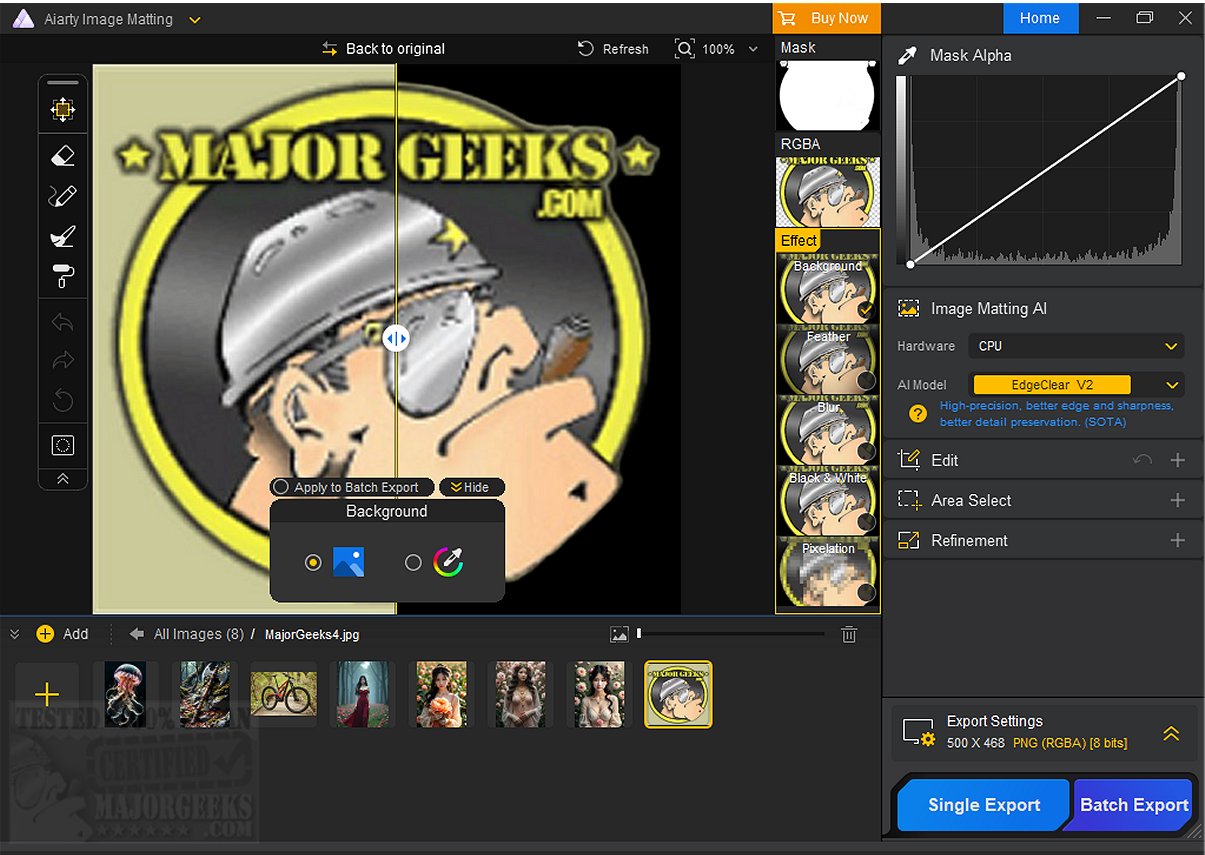Click the reset icon in the left toolbar
This screenshot has height=855, width=1205.
(63, 401)
